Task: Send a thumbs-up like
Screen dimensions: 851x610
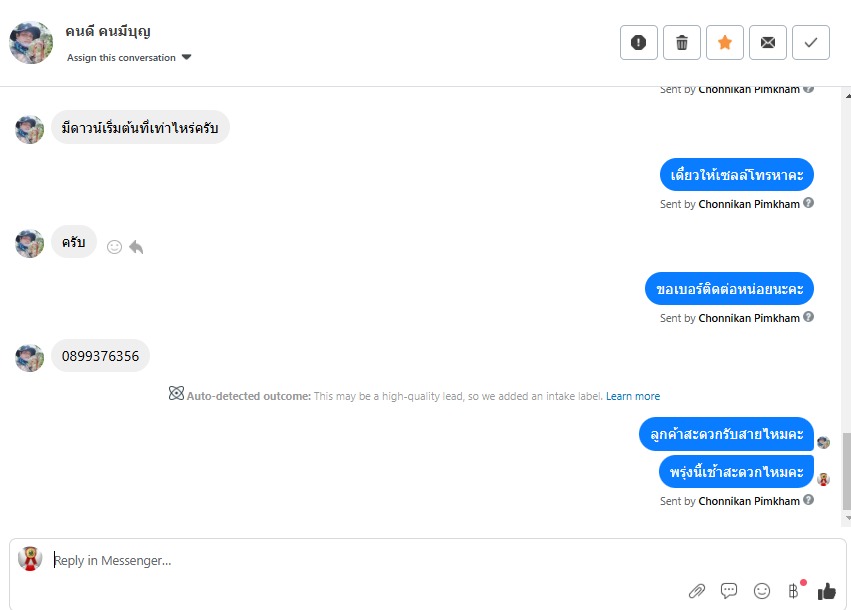Action: pyautogui.click(x=826, y=591)
